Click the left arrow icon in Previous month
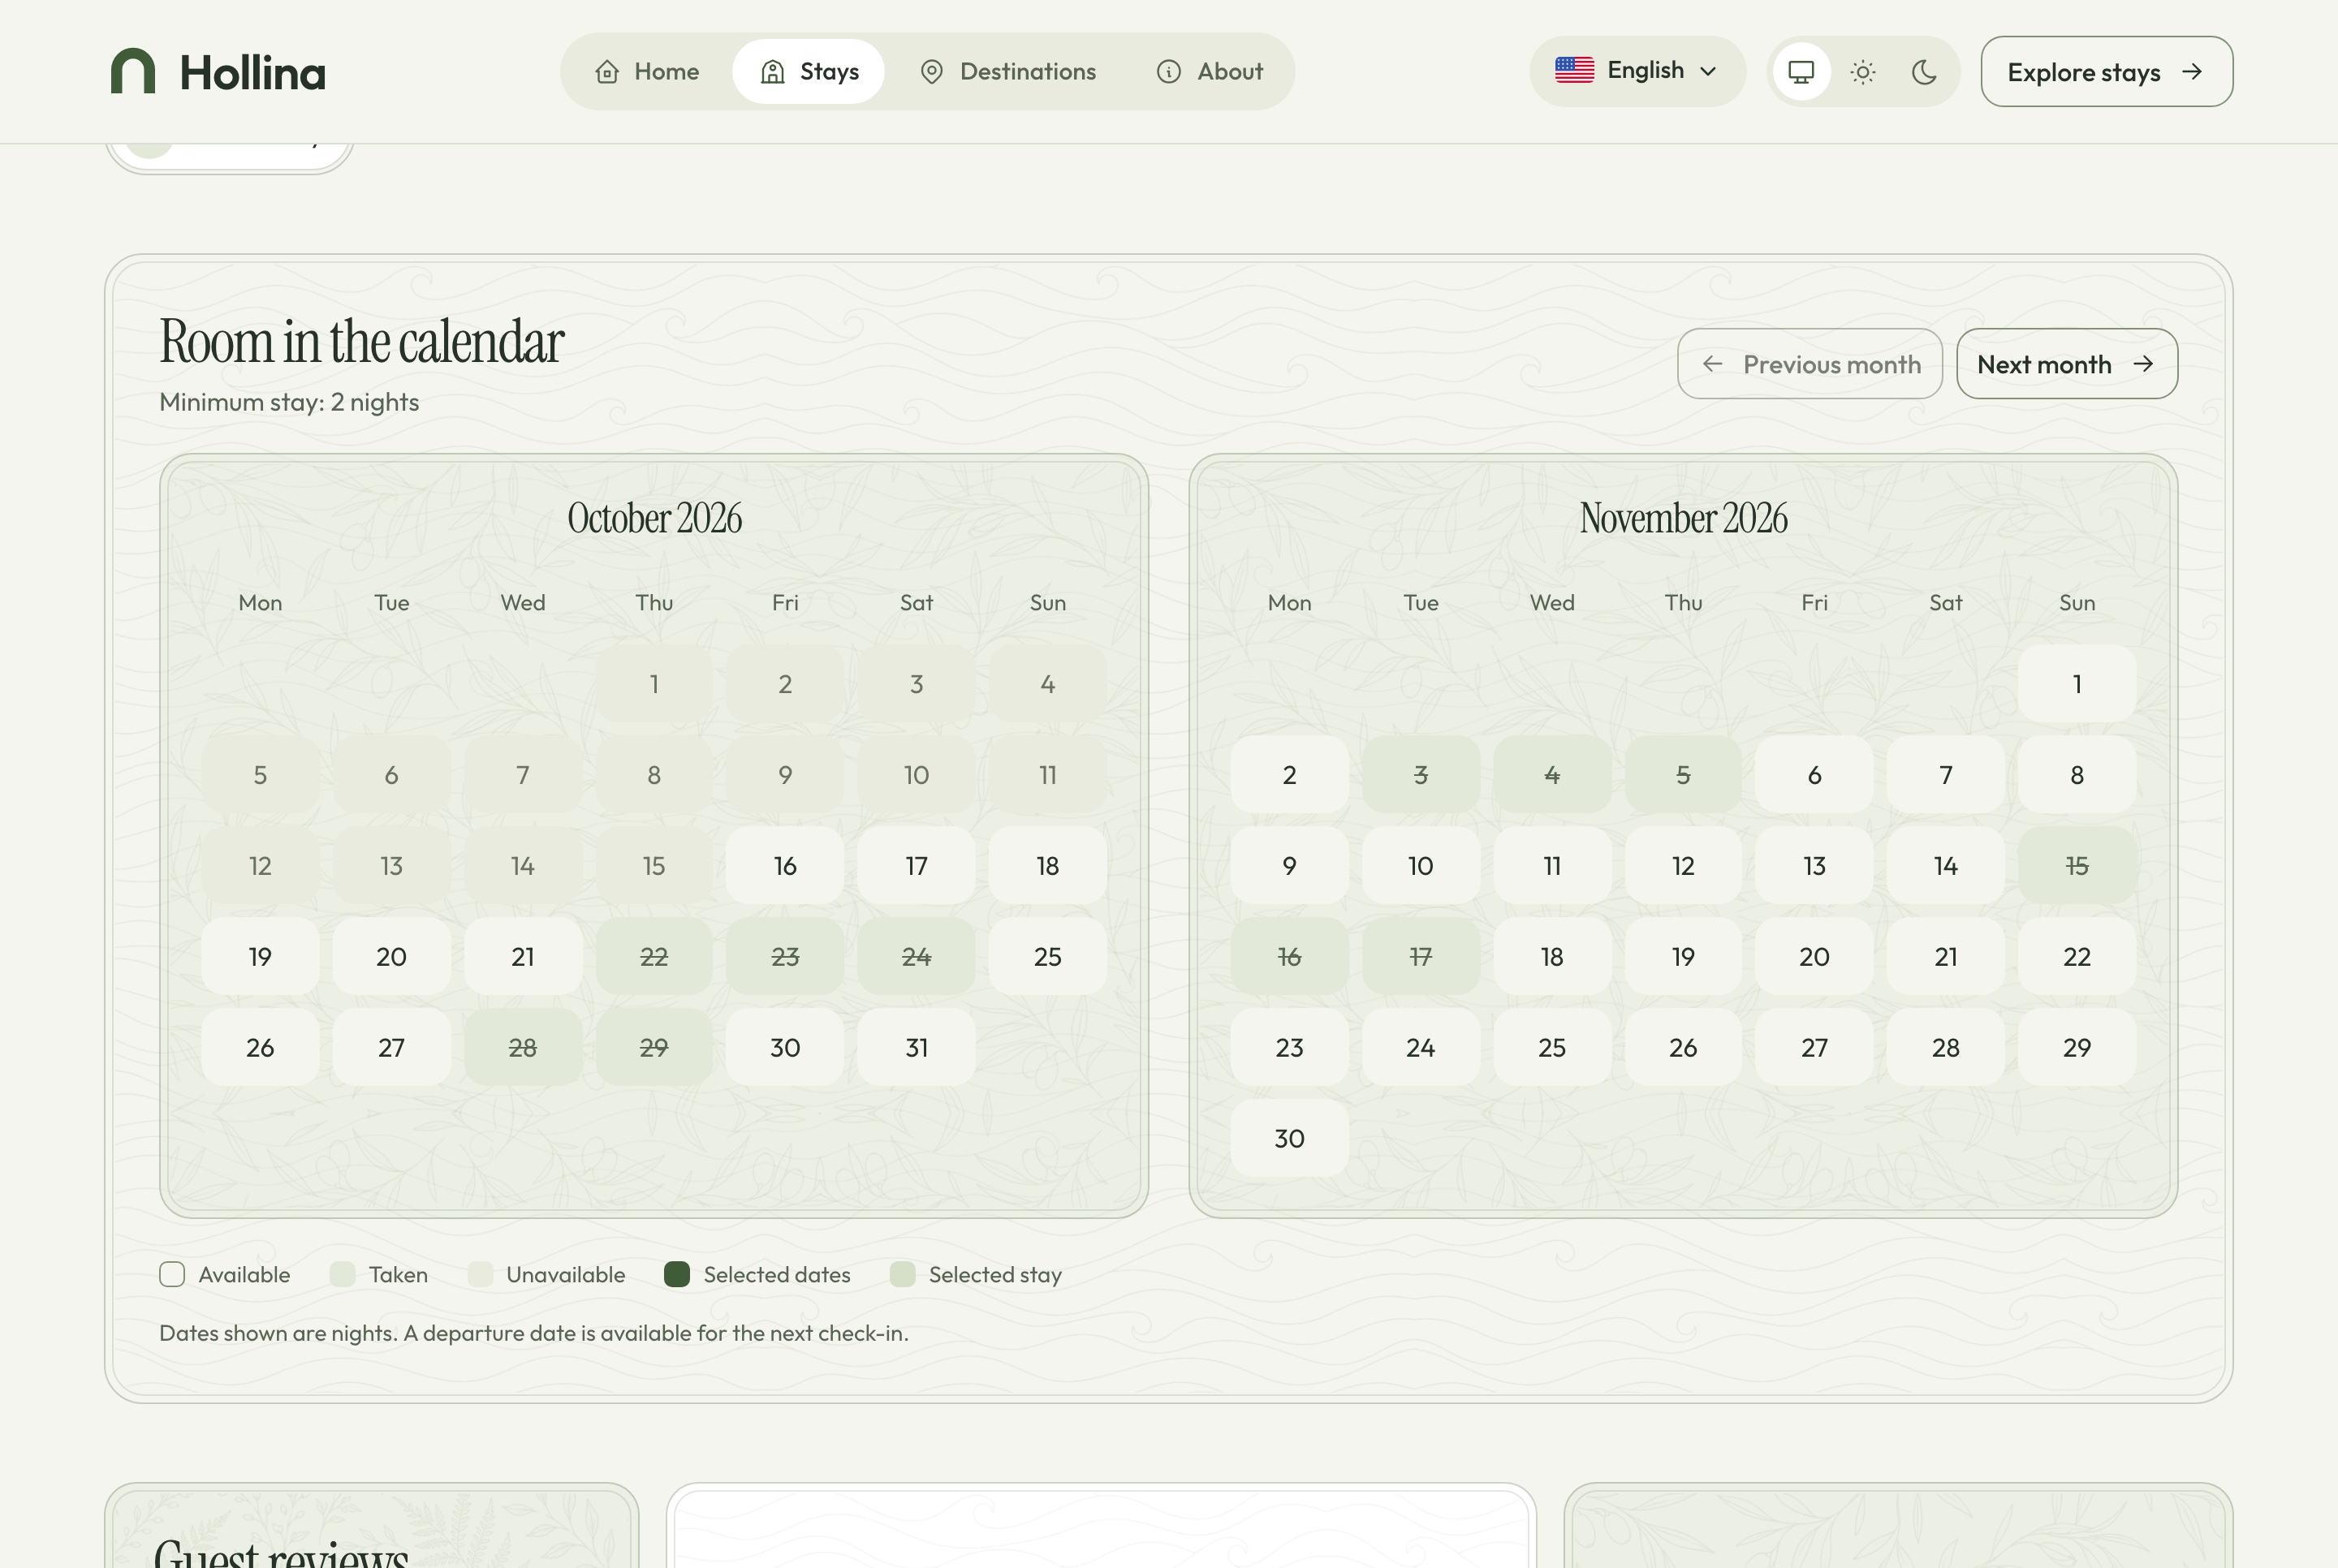Image resolution: width=2338 pixels, height=1568 pixels. coord(1712,364)
